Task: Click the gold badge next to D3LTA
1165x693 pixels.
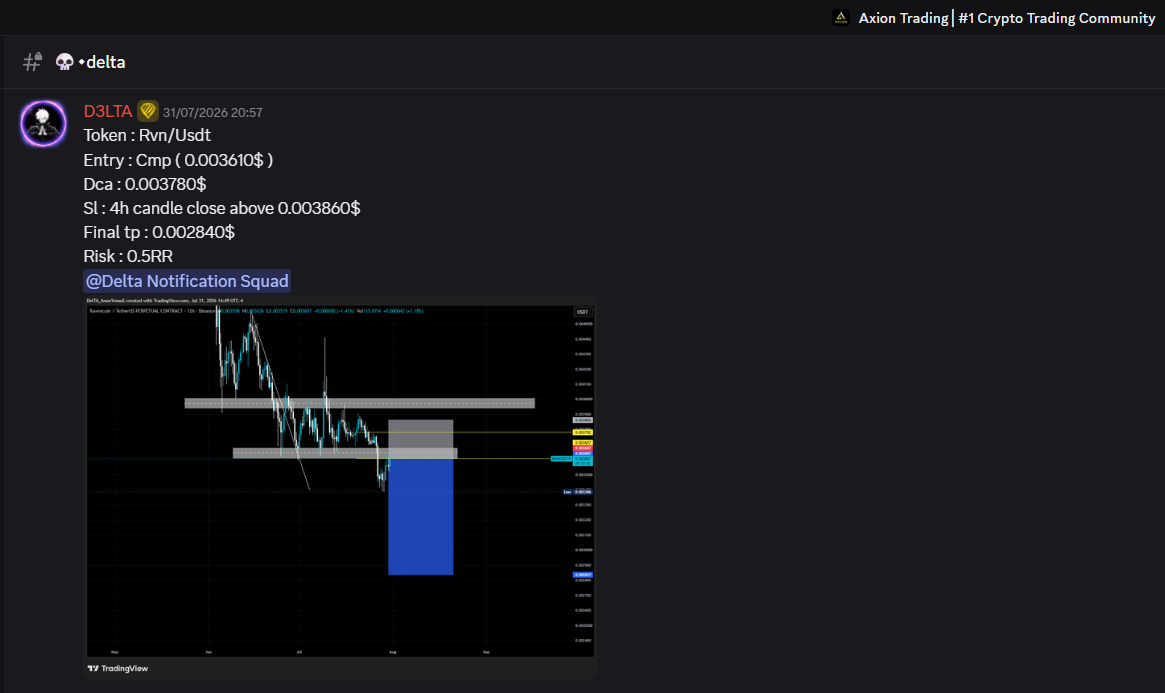Action: point(148,111)
